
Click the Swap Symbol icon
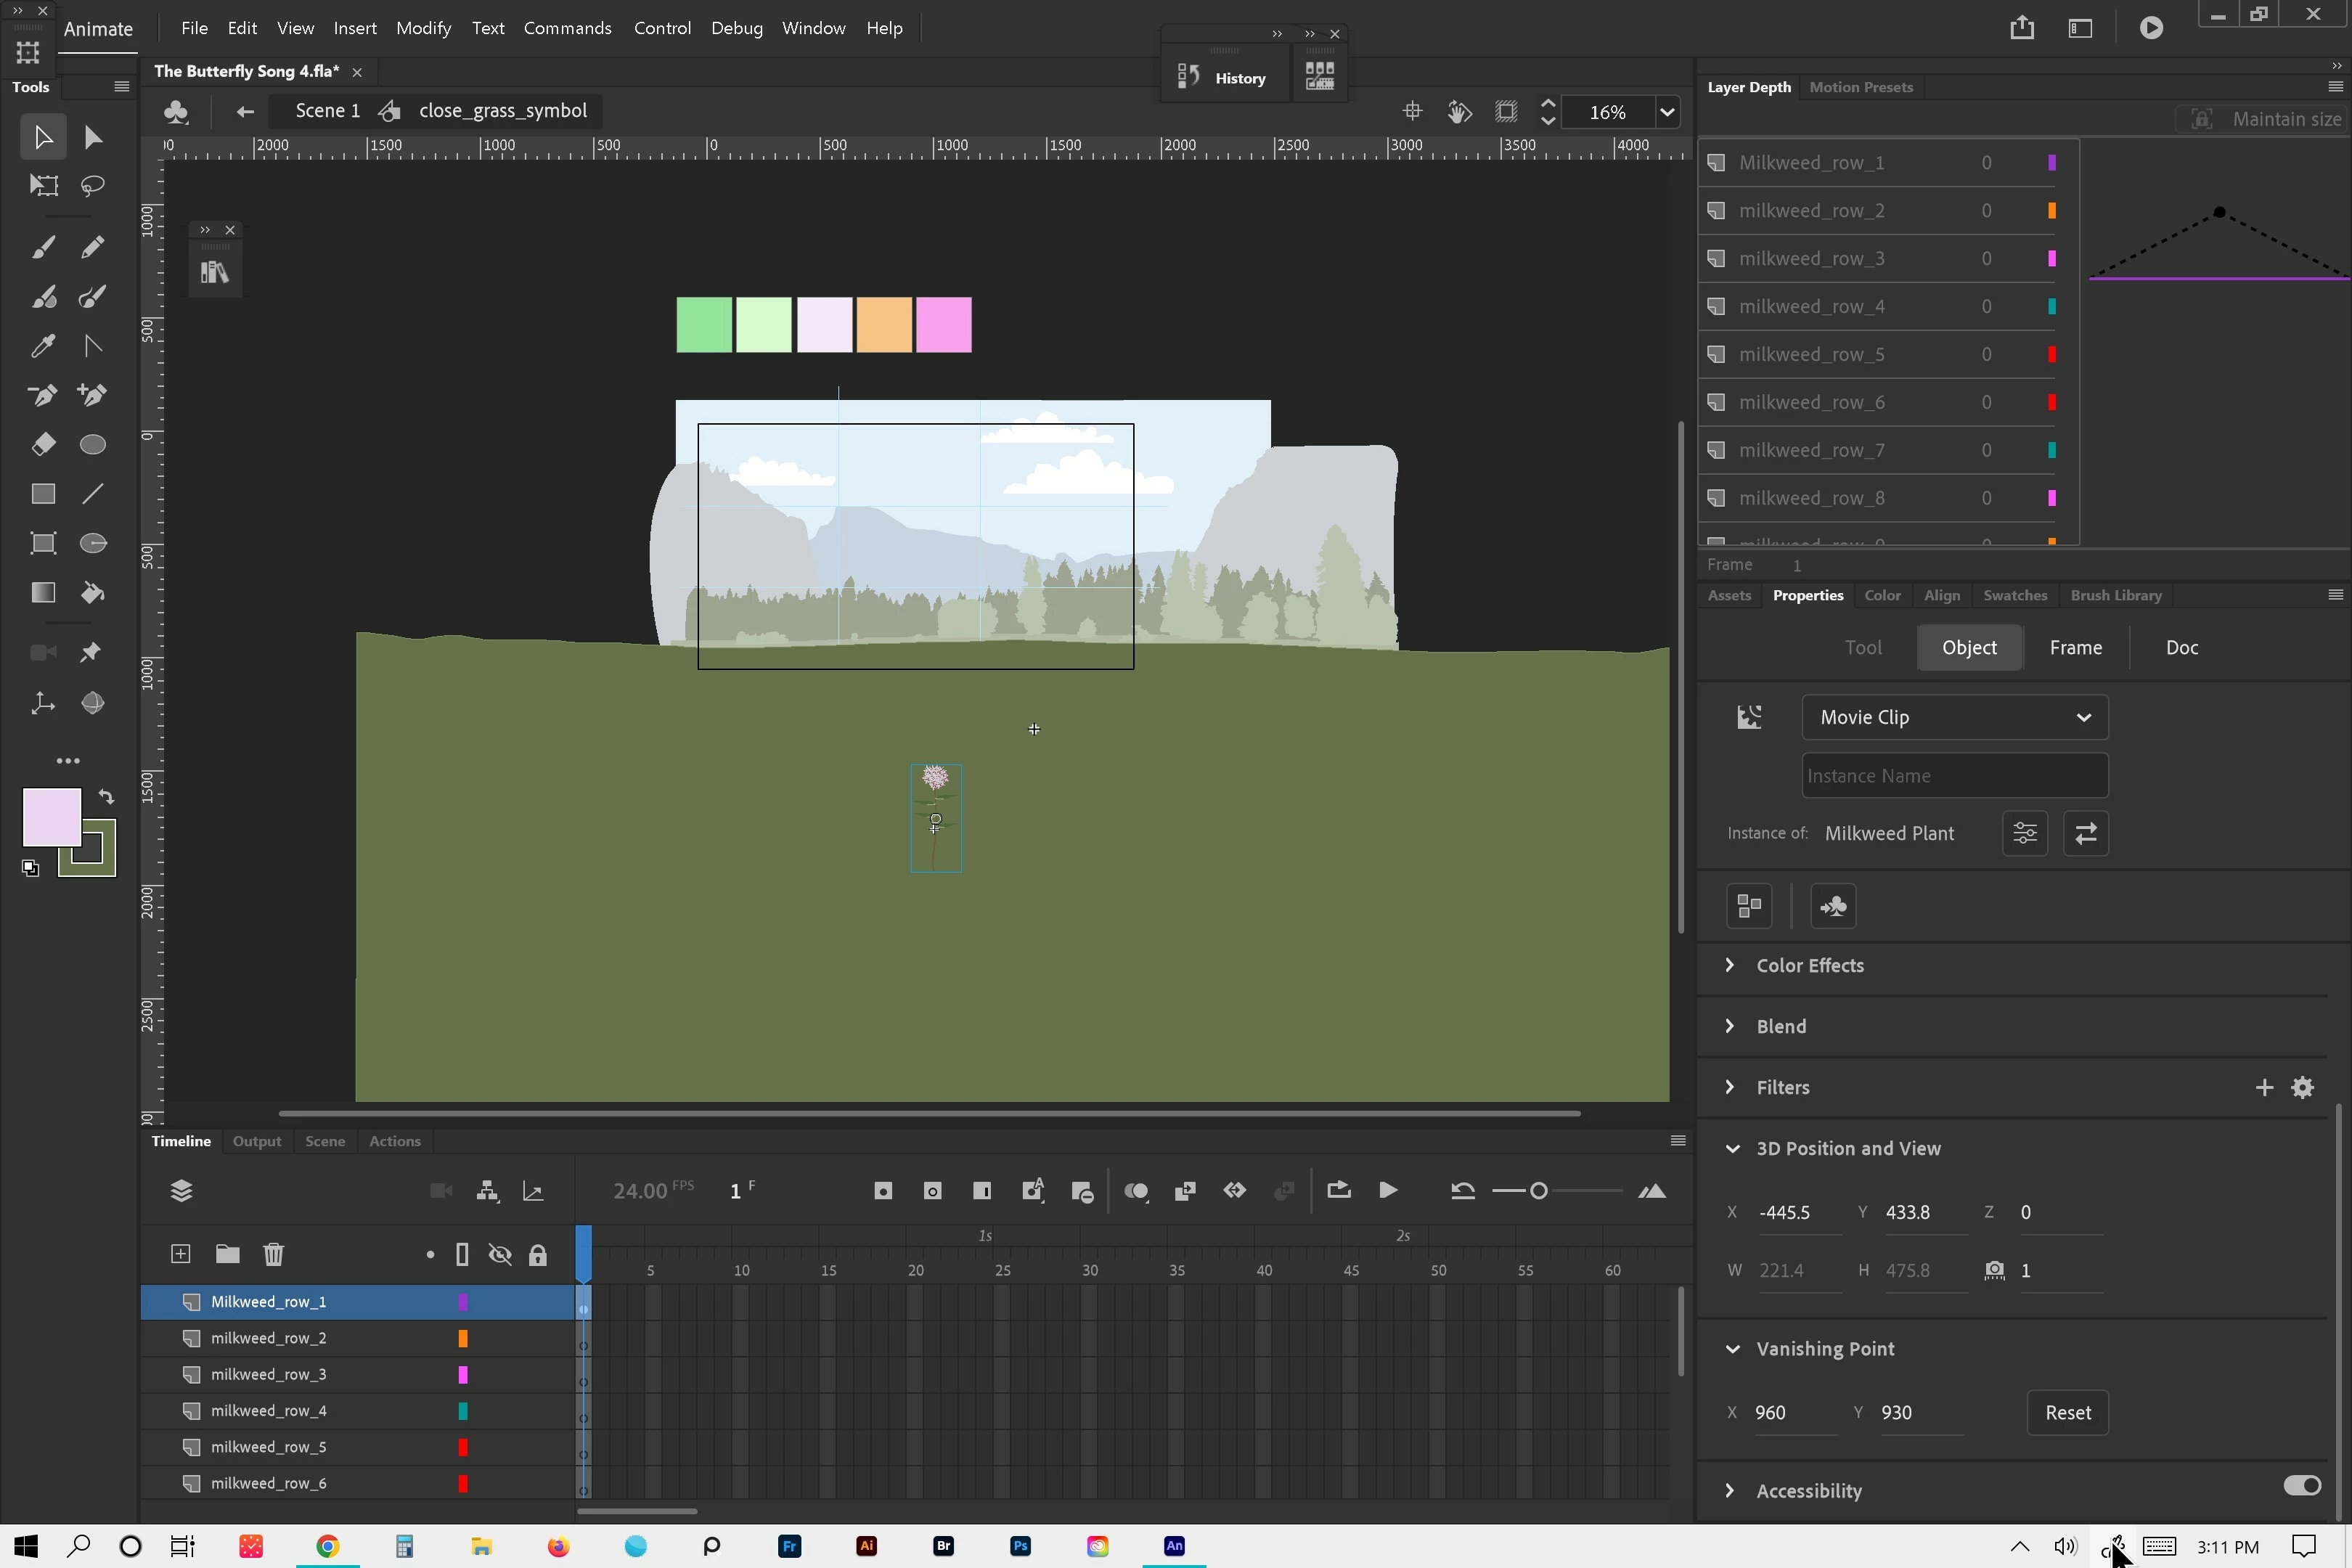pos(2085,833)
